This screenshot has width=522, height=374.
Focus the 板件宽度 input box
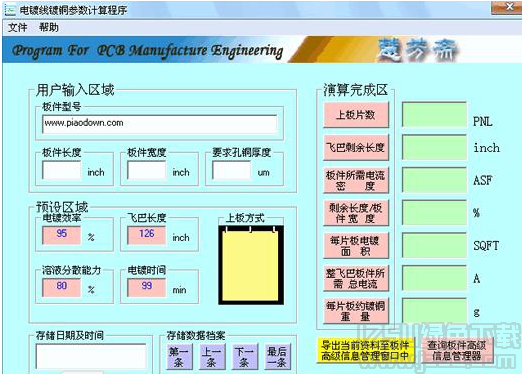point(147,170)
